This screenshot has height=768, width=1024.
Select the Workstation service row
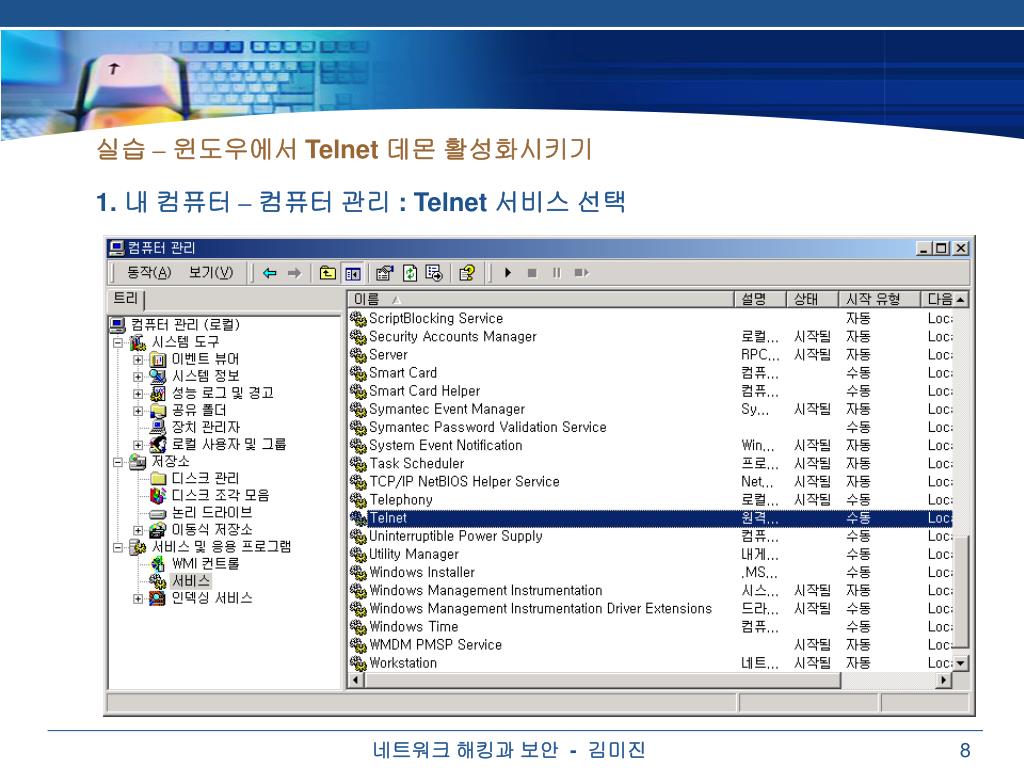pyautogui.click(x=650, y=663)
